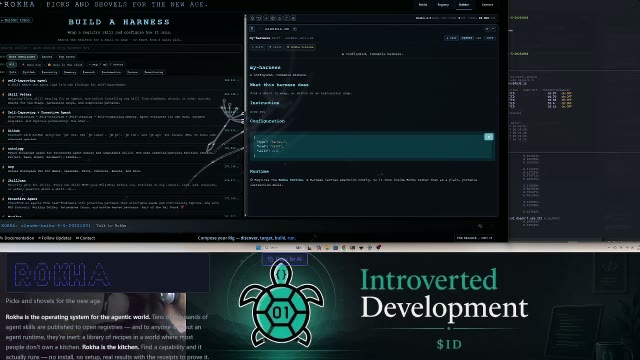Click the Rokha runtime chip under my-harness

[300, 47]
